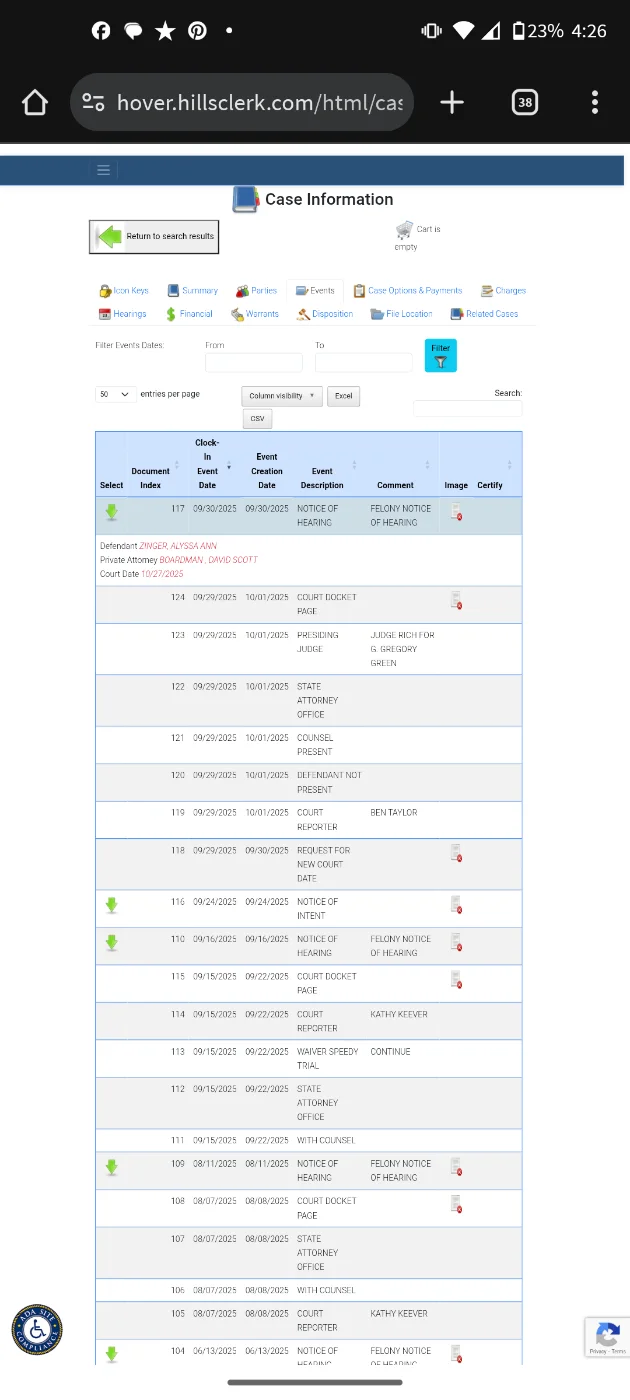The height and width of the screenshot is (1400, 630).
Task: Click the green download arrow for Notice of Intent 116
Action: 111,905
